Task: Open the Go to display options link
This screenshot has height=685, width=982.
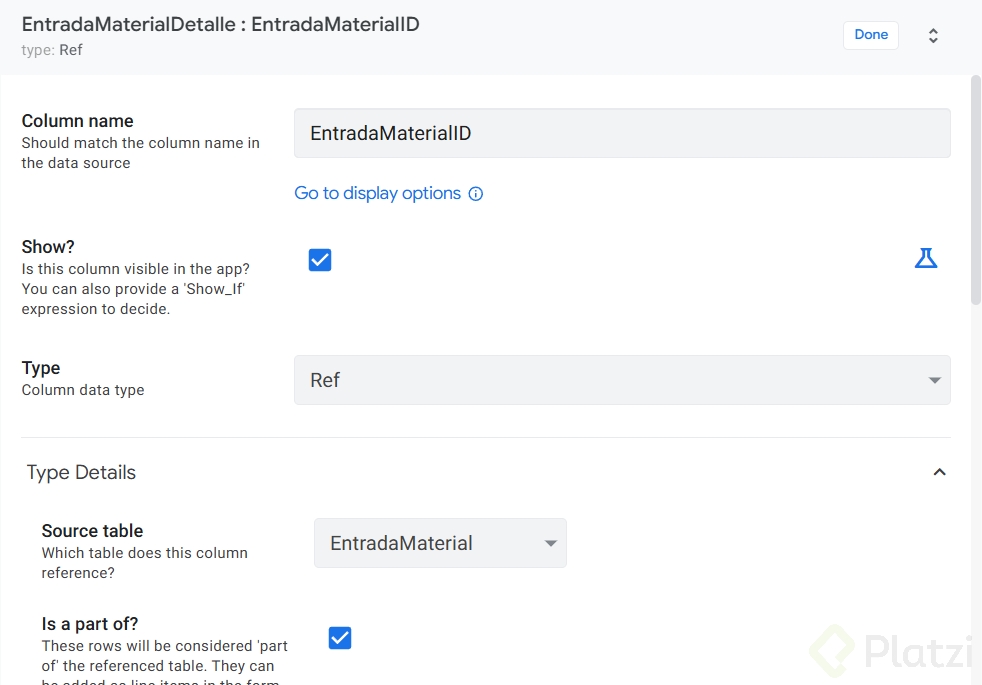Action: tap(377, 193)
